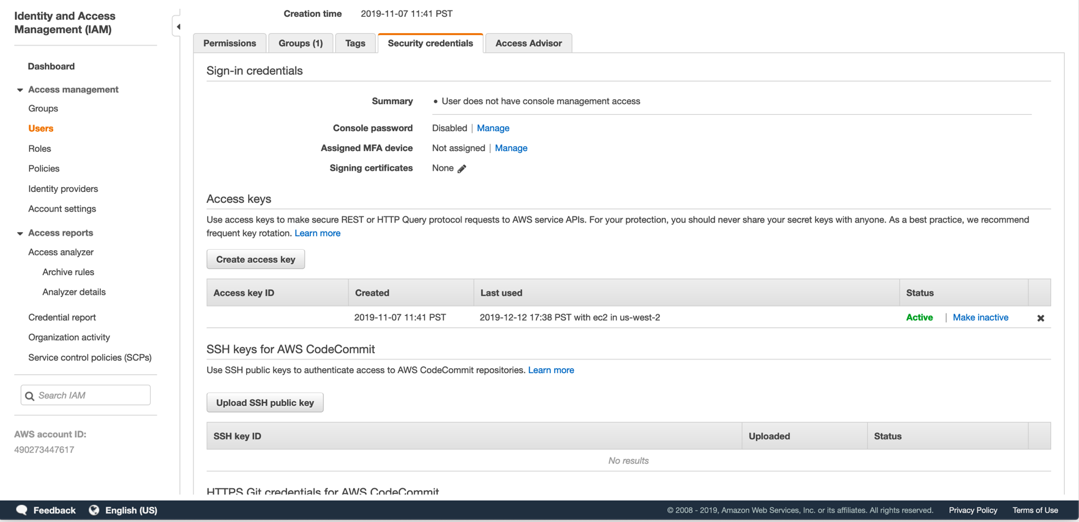Collapse the Access reports section

(x=20, y=233)
